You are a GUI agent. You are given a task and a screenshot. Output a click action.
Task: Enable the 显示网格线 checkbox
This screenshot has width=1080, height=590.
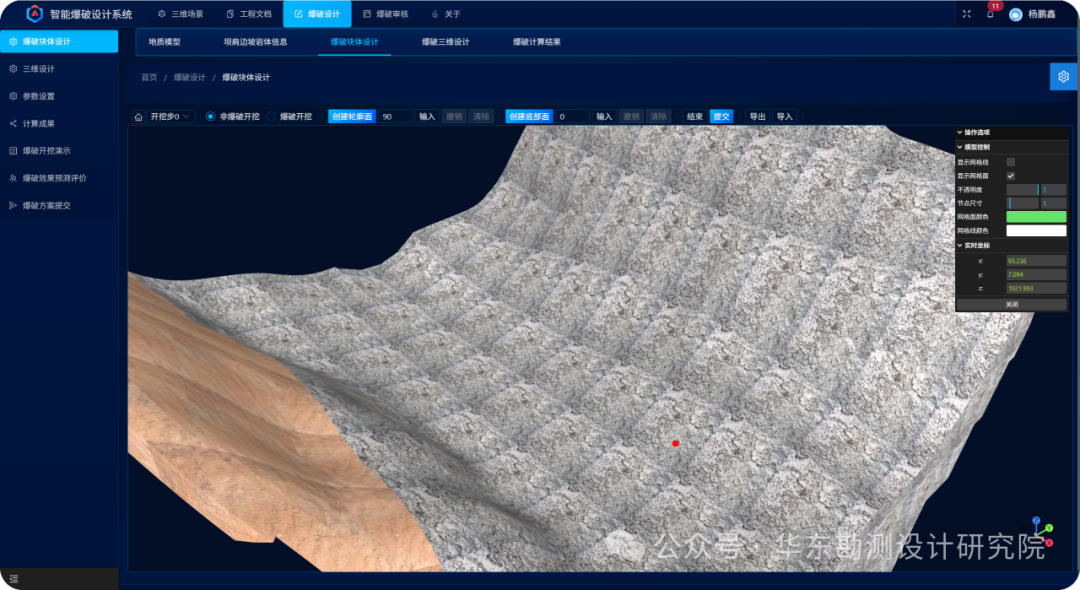pos(1010,162)
